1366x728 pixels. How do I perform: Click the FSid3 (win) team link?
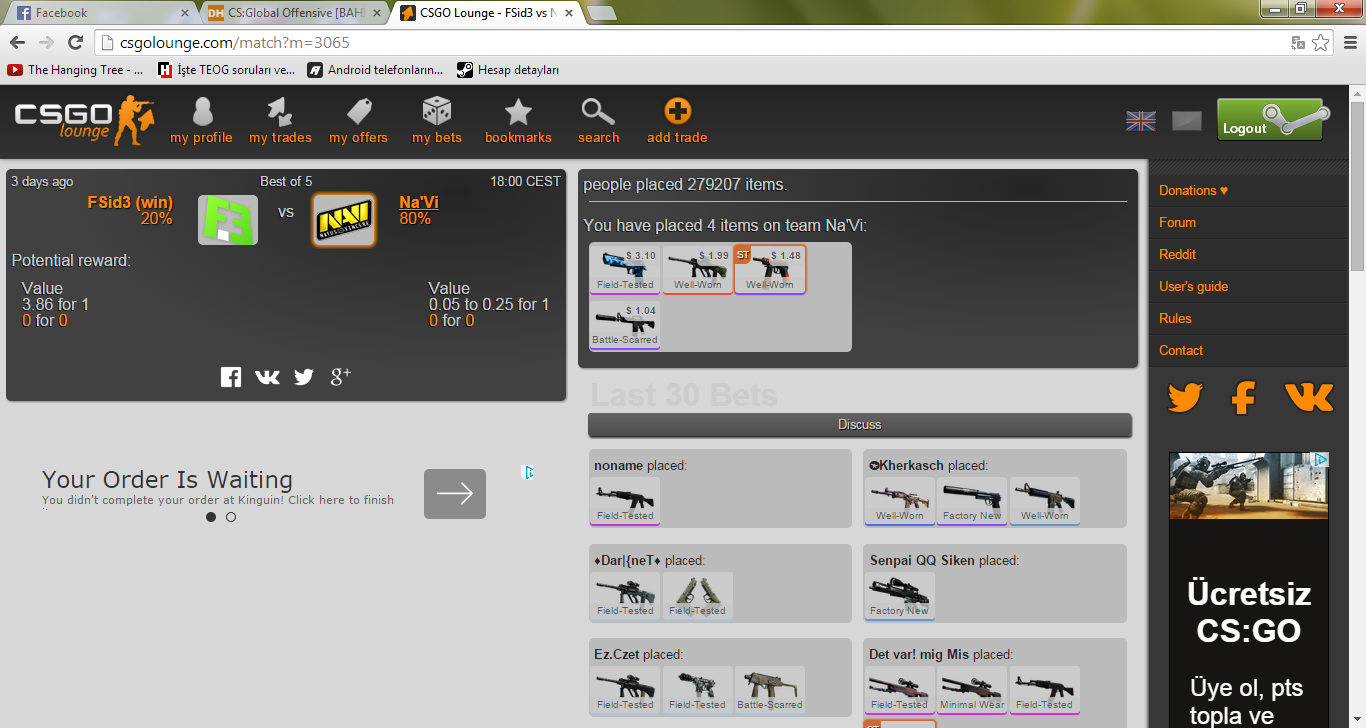[x=130, y=203]
